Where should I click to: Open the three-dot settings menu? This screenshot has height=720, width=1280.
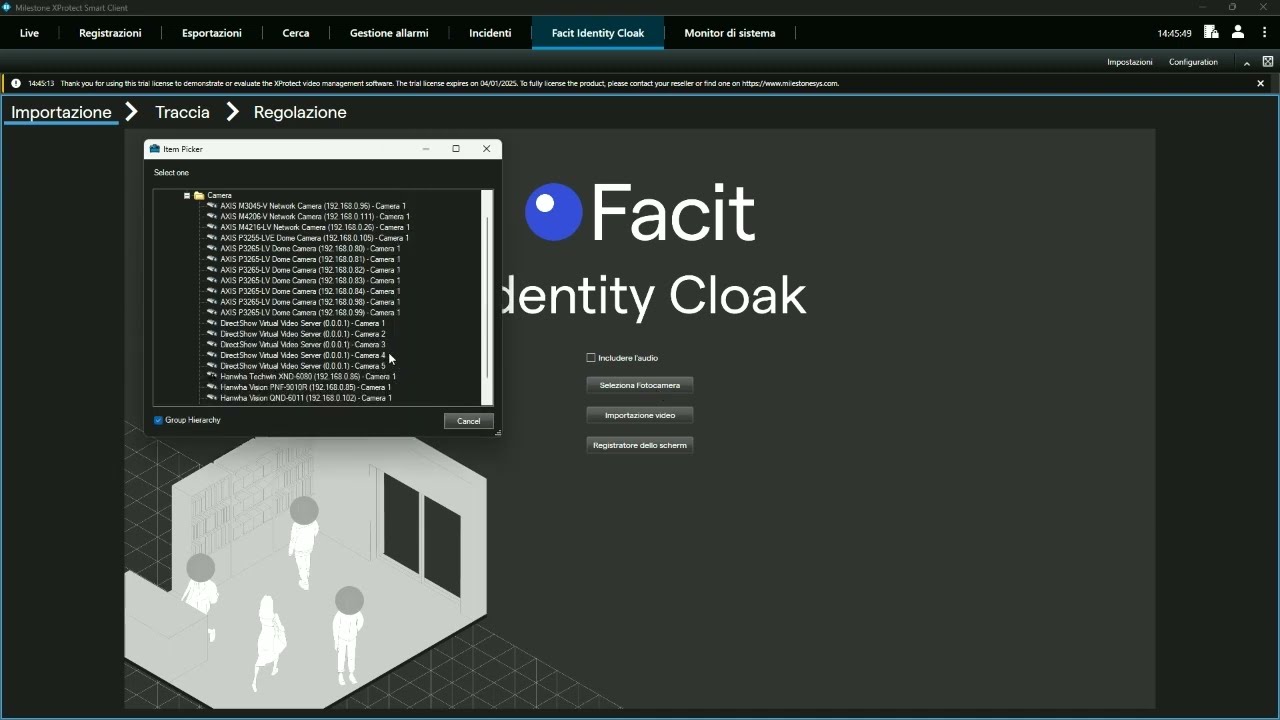[x=1264, y=32]
